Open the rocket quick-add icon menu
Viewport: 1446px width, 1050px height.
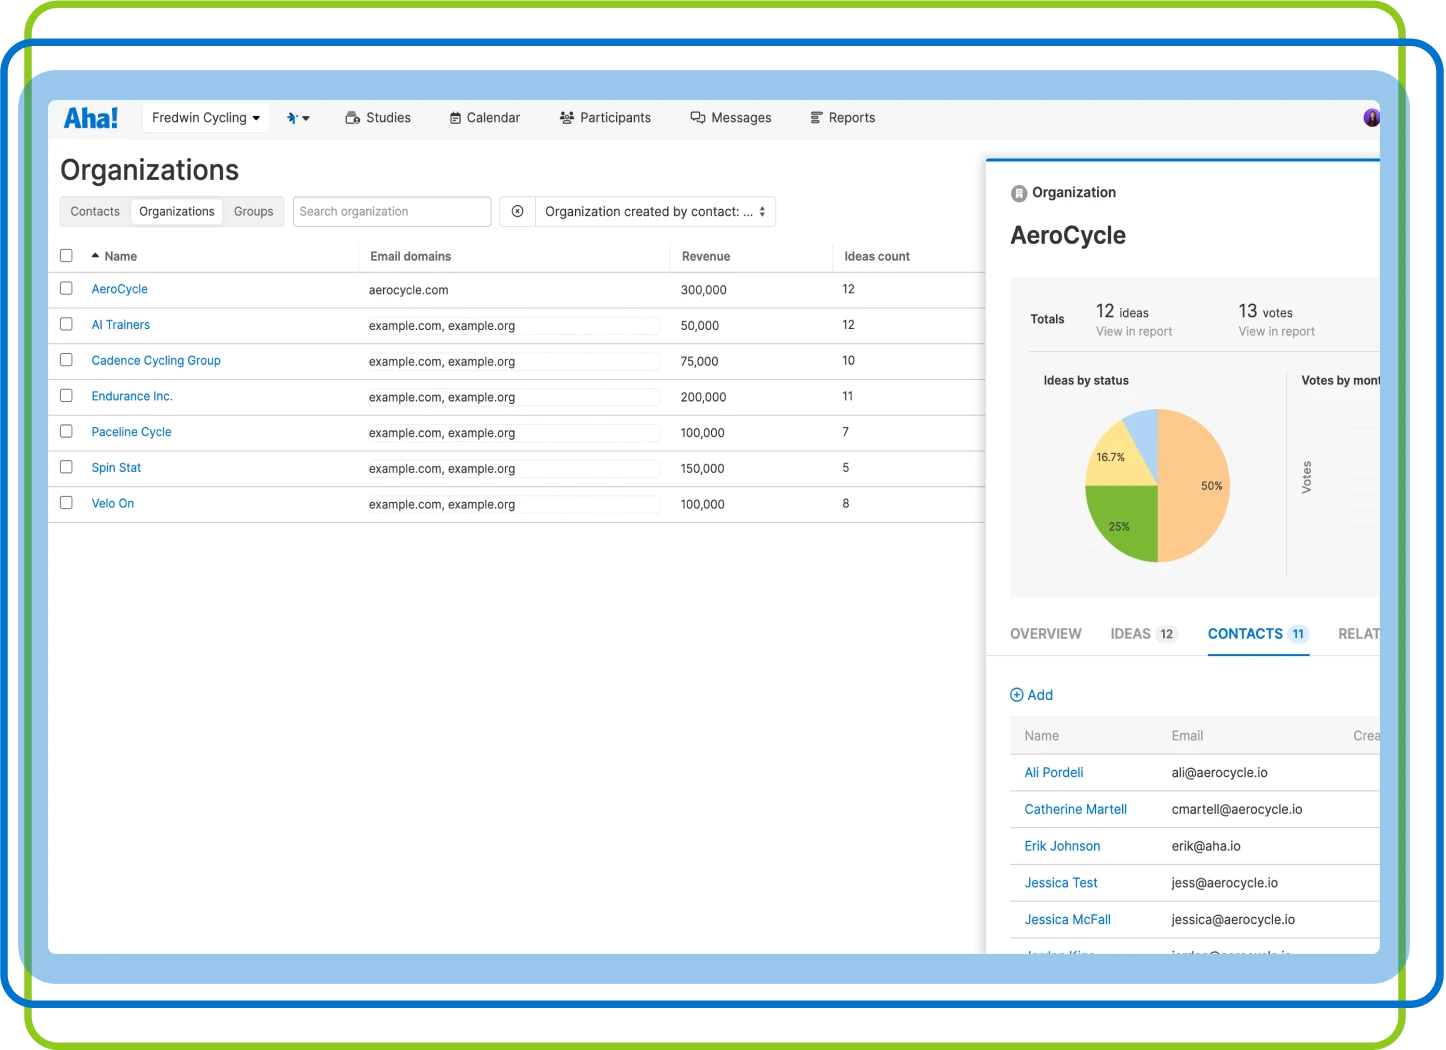298,118
